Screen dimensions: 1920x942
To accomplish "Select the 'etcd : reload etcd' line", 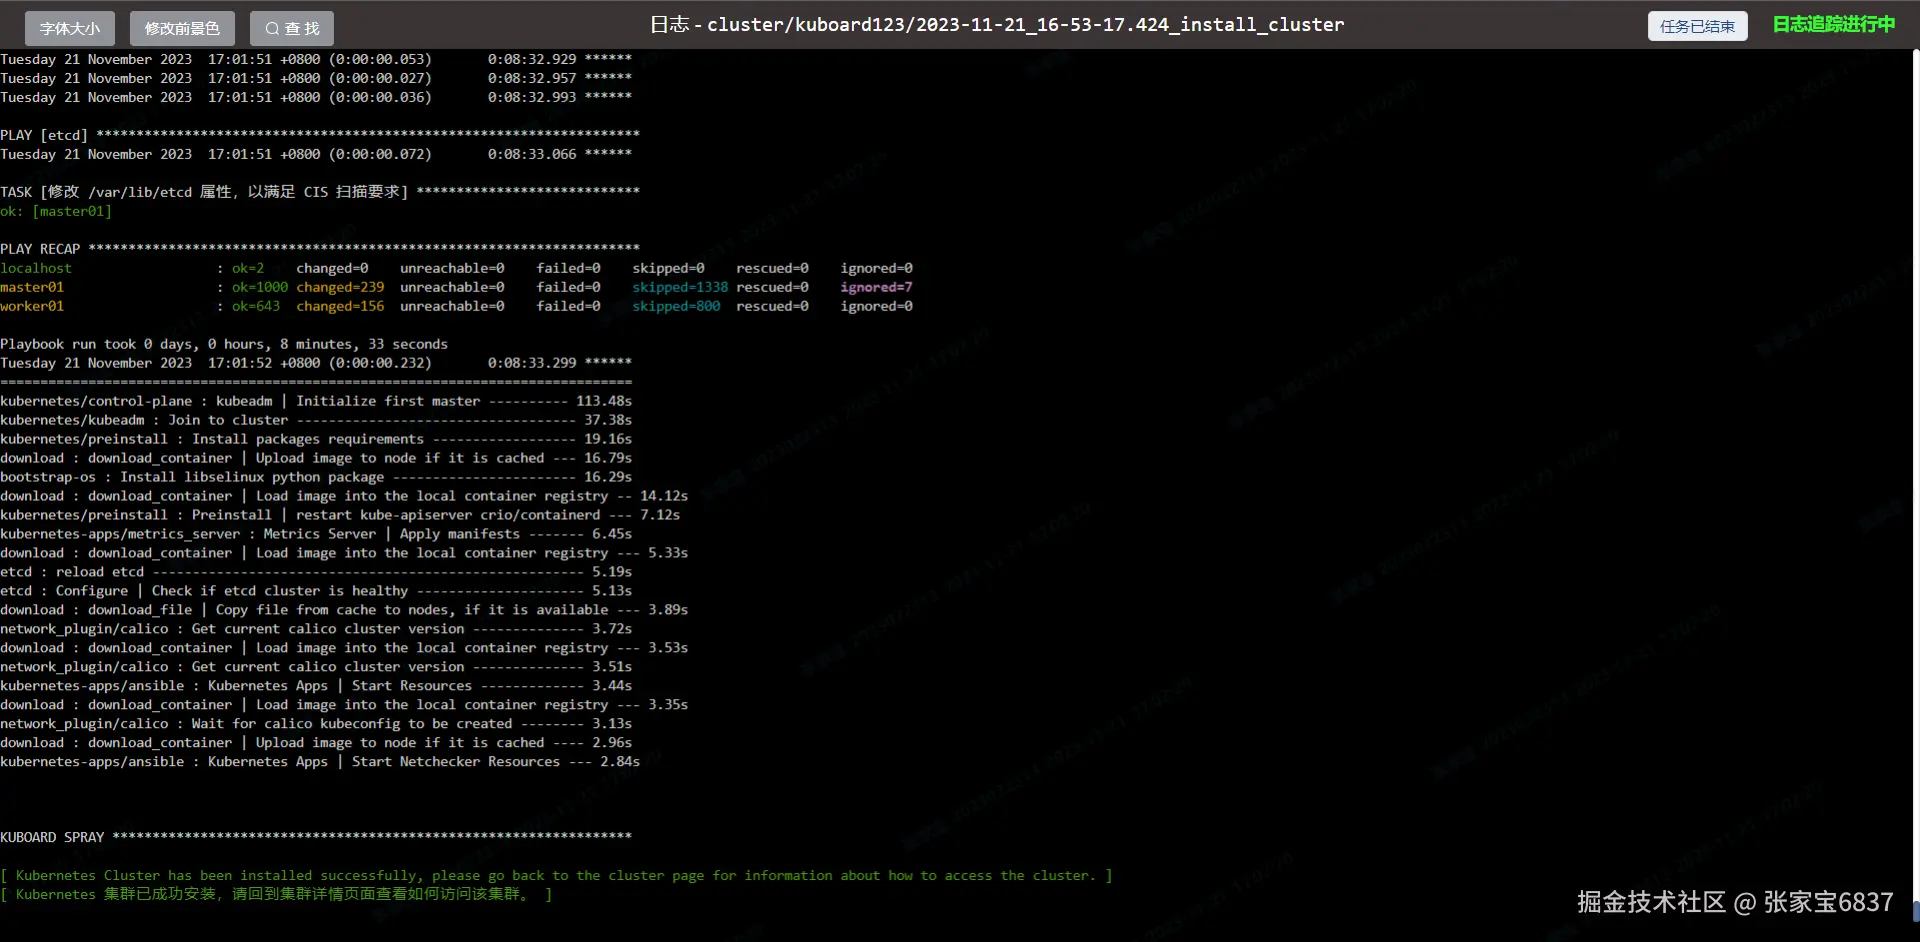I will click(316, 572).
